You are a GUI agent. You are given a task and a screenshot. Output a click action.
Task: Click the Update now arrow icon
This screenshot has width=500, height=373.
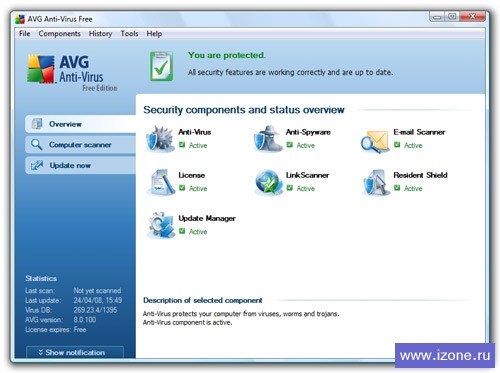[x=37, y=165]
